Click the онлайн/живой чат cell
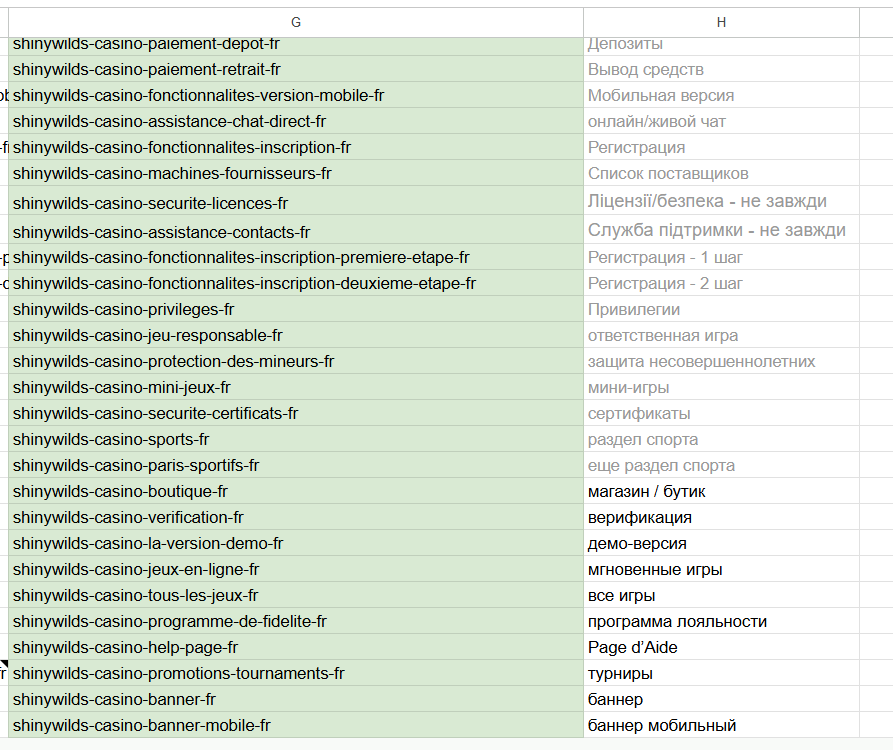This screenshot has width=893, height=750. pyautogui.click(x=721, y=121)
